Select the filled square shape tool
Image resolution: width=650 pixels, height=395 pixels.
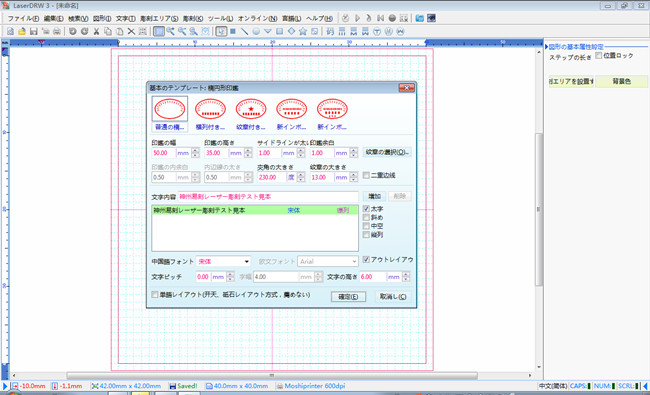tap(233, 32)
